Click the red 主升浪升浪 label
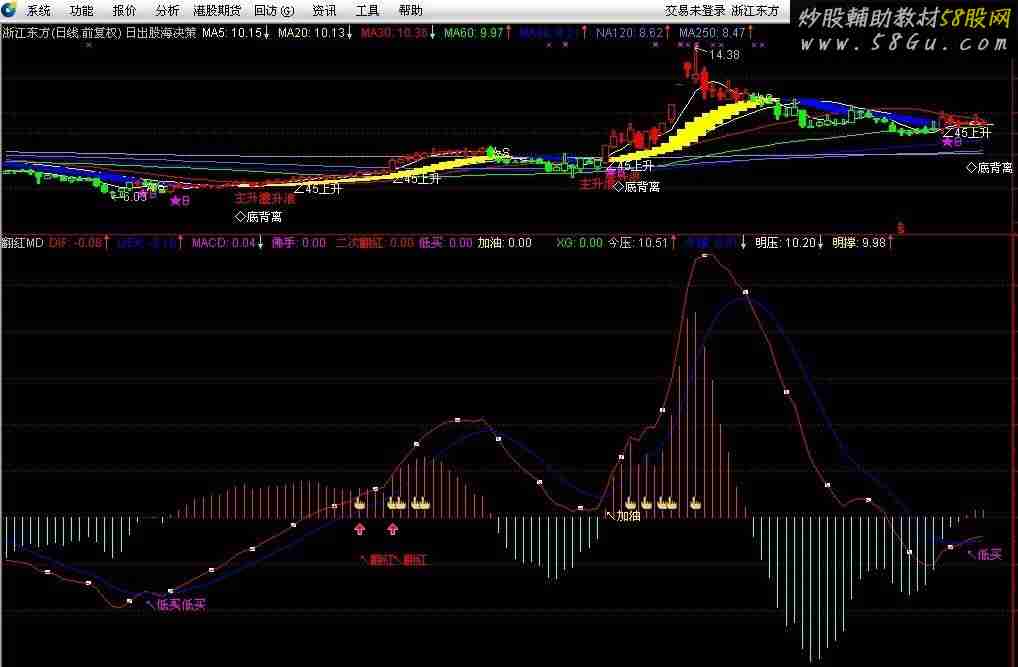Image resolution: width=1018 pixels, height=667 pixels. click(265, 199)
